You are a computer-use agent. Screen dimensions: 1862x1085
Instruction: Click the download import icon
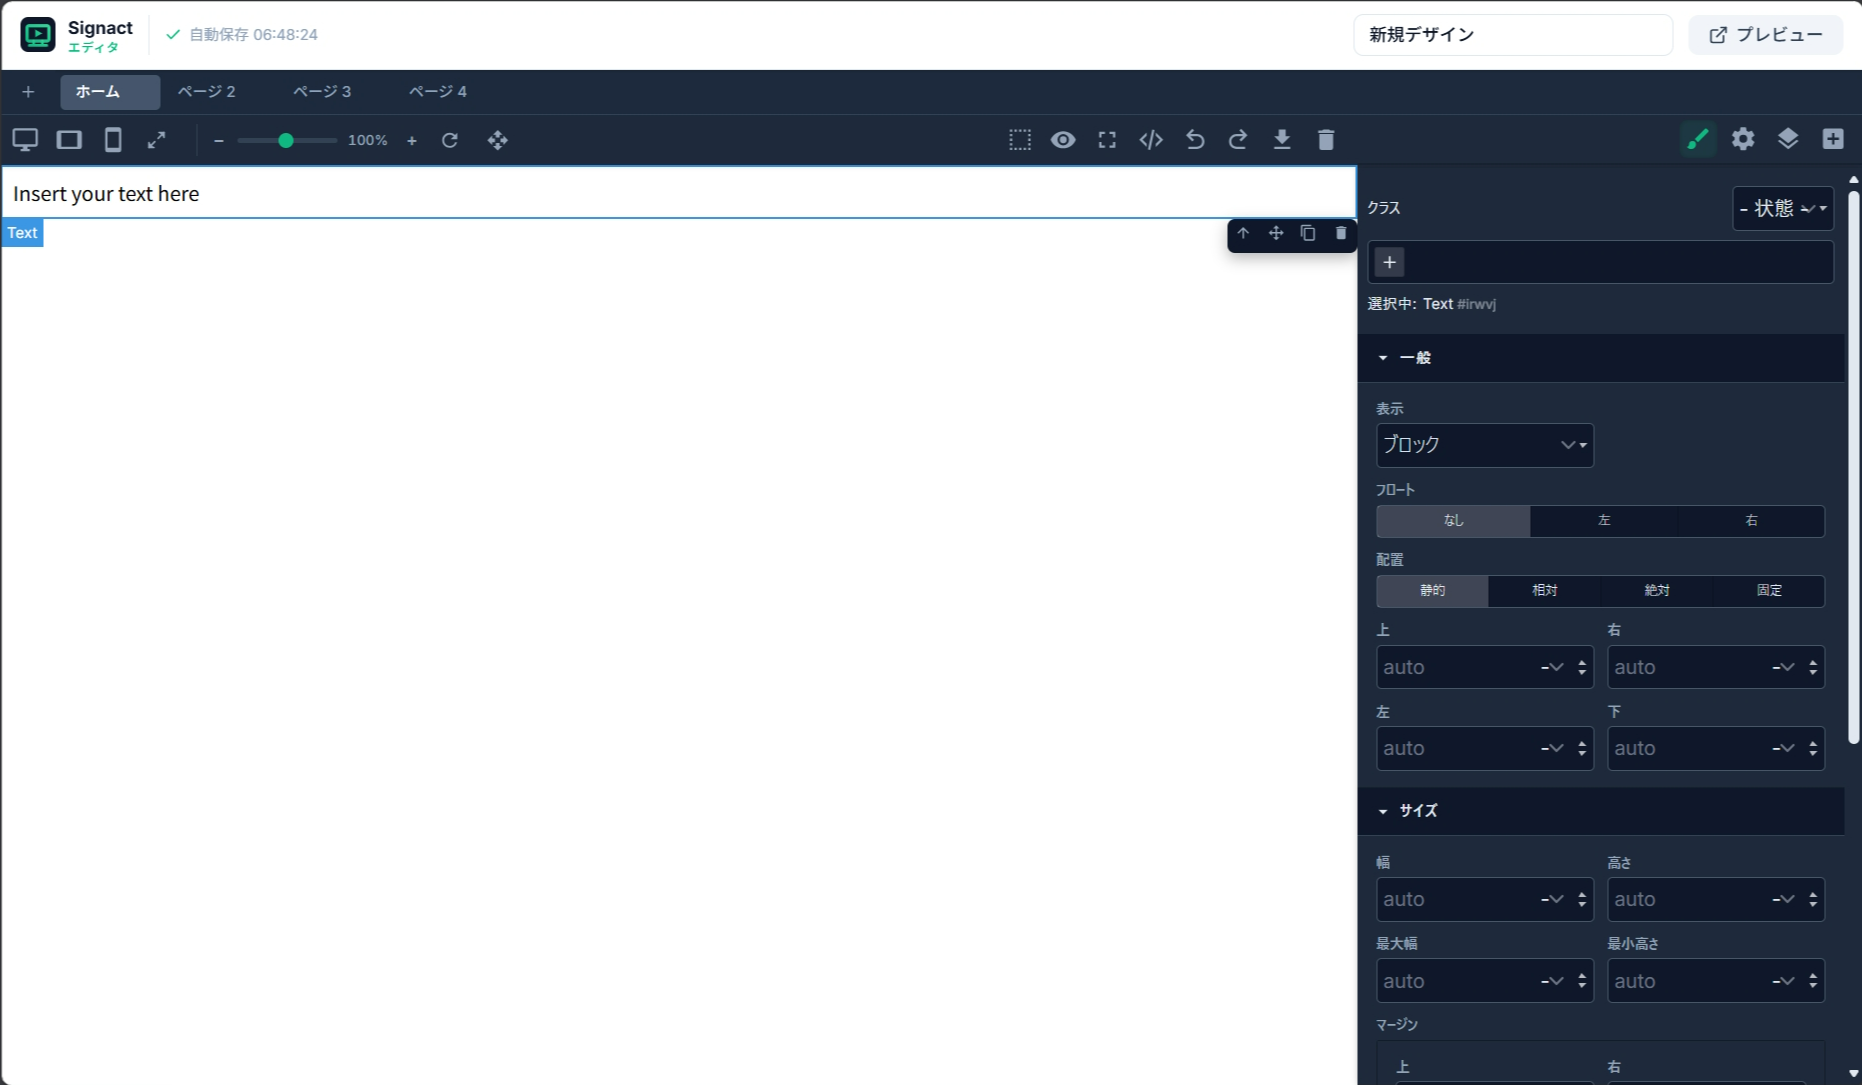(1282, 140)
